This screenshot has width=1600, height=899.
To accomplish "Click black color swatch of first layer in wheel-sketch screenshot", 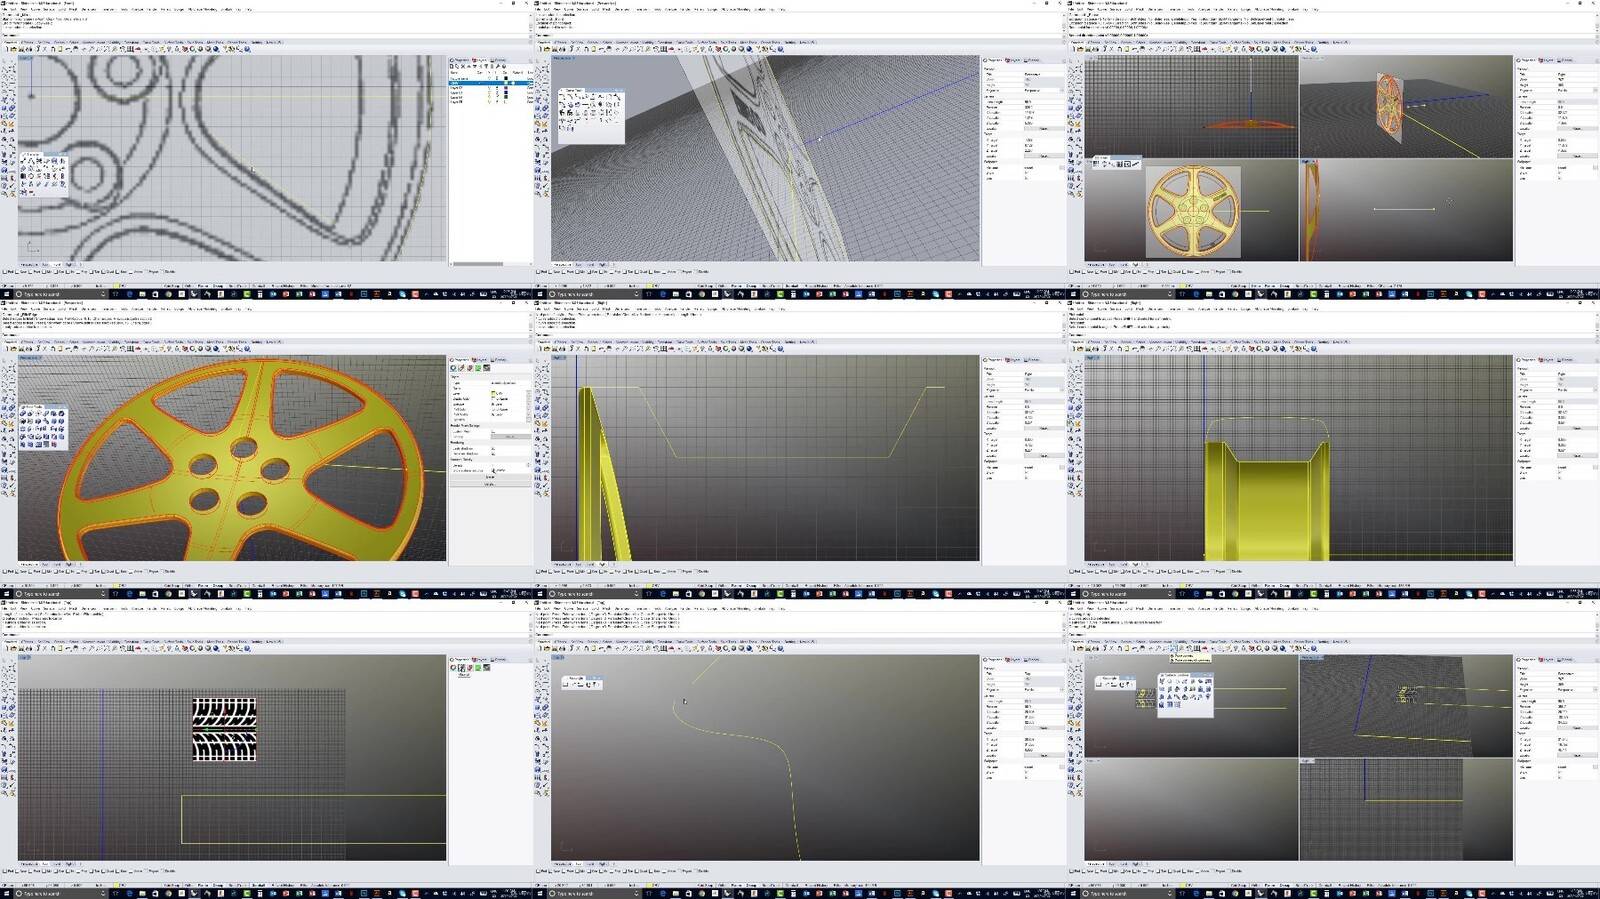I will 506,78.
